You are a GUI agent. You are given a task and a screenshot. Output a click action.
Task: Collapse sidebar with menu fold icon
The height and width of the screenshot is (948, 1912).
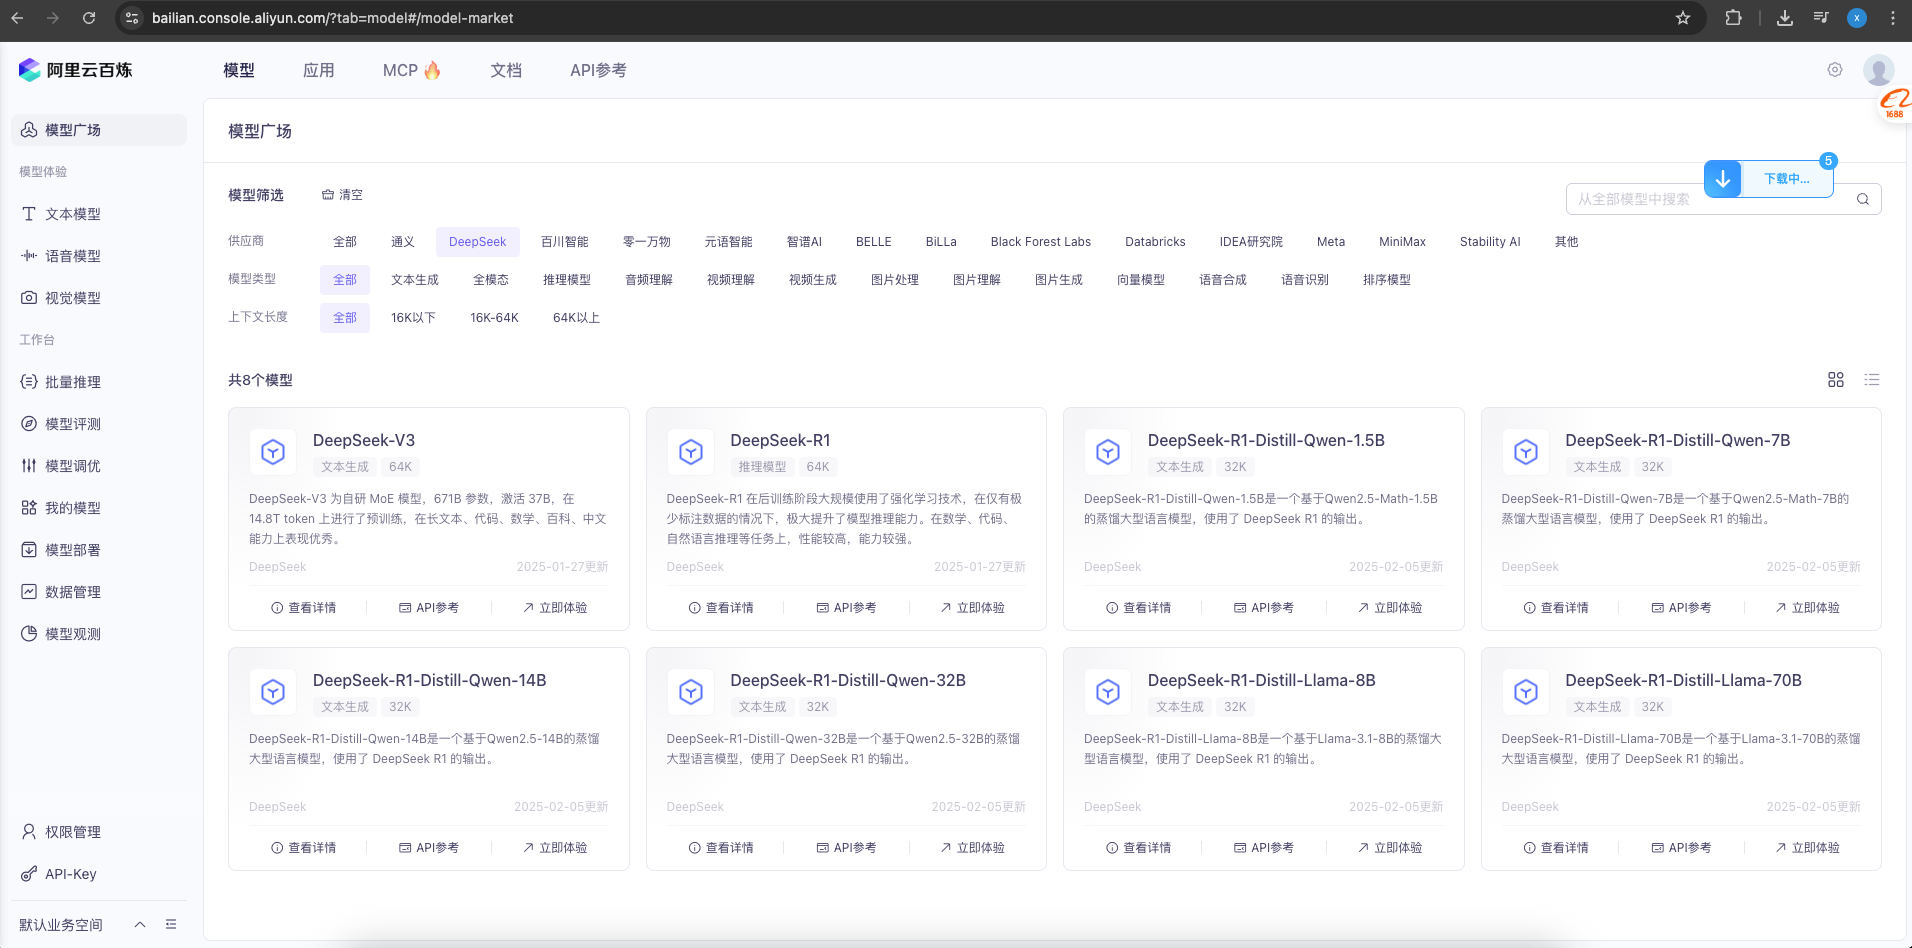[171, 924]
